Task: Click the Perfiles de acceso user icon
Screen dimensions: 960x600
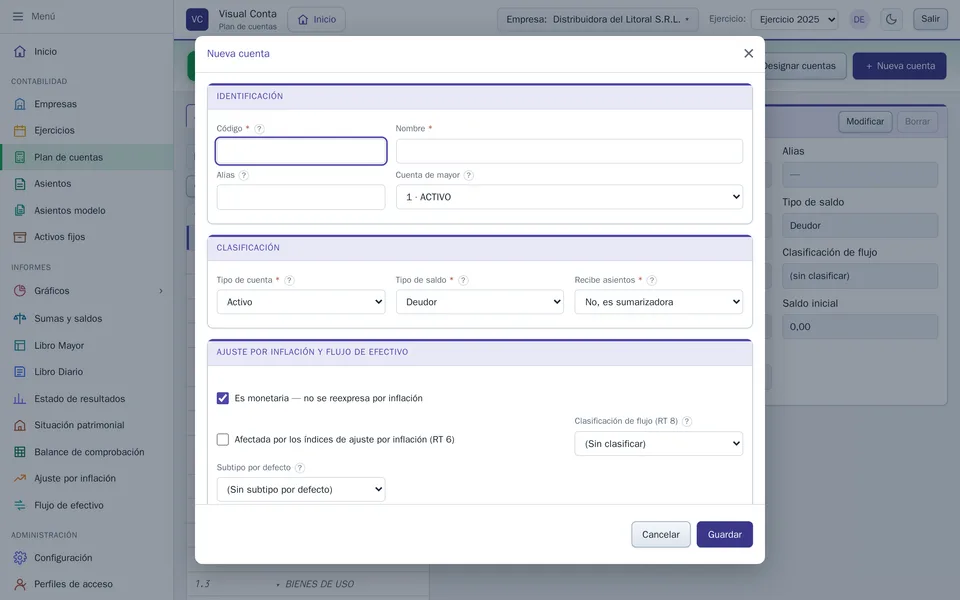Action: pyautogui.click(x=20, y=584)
